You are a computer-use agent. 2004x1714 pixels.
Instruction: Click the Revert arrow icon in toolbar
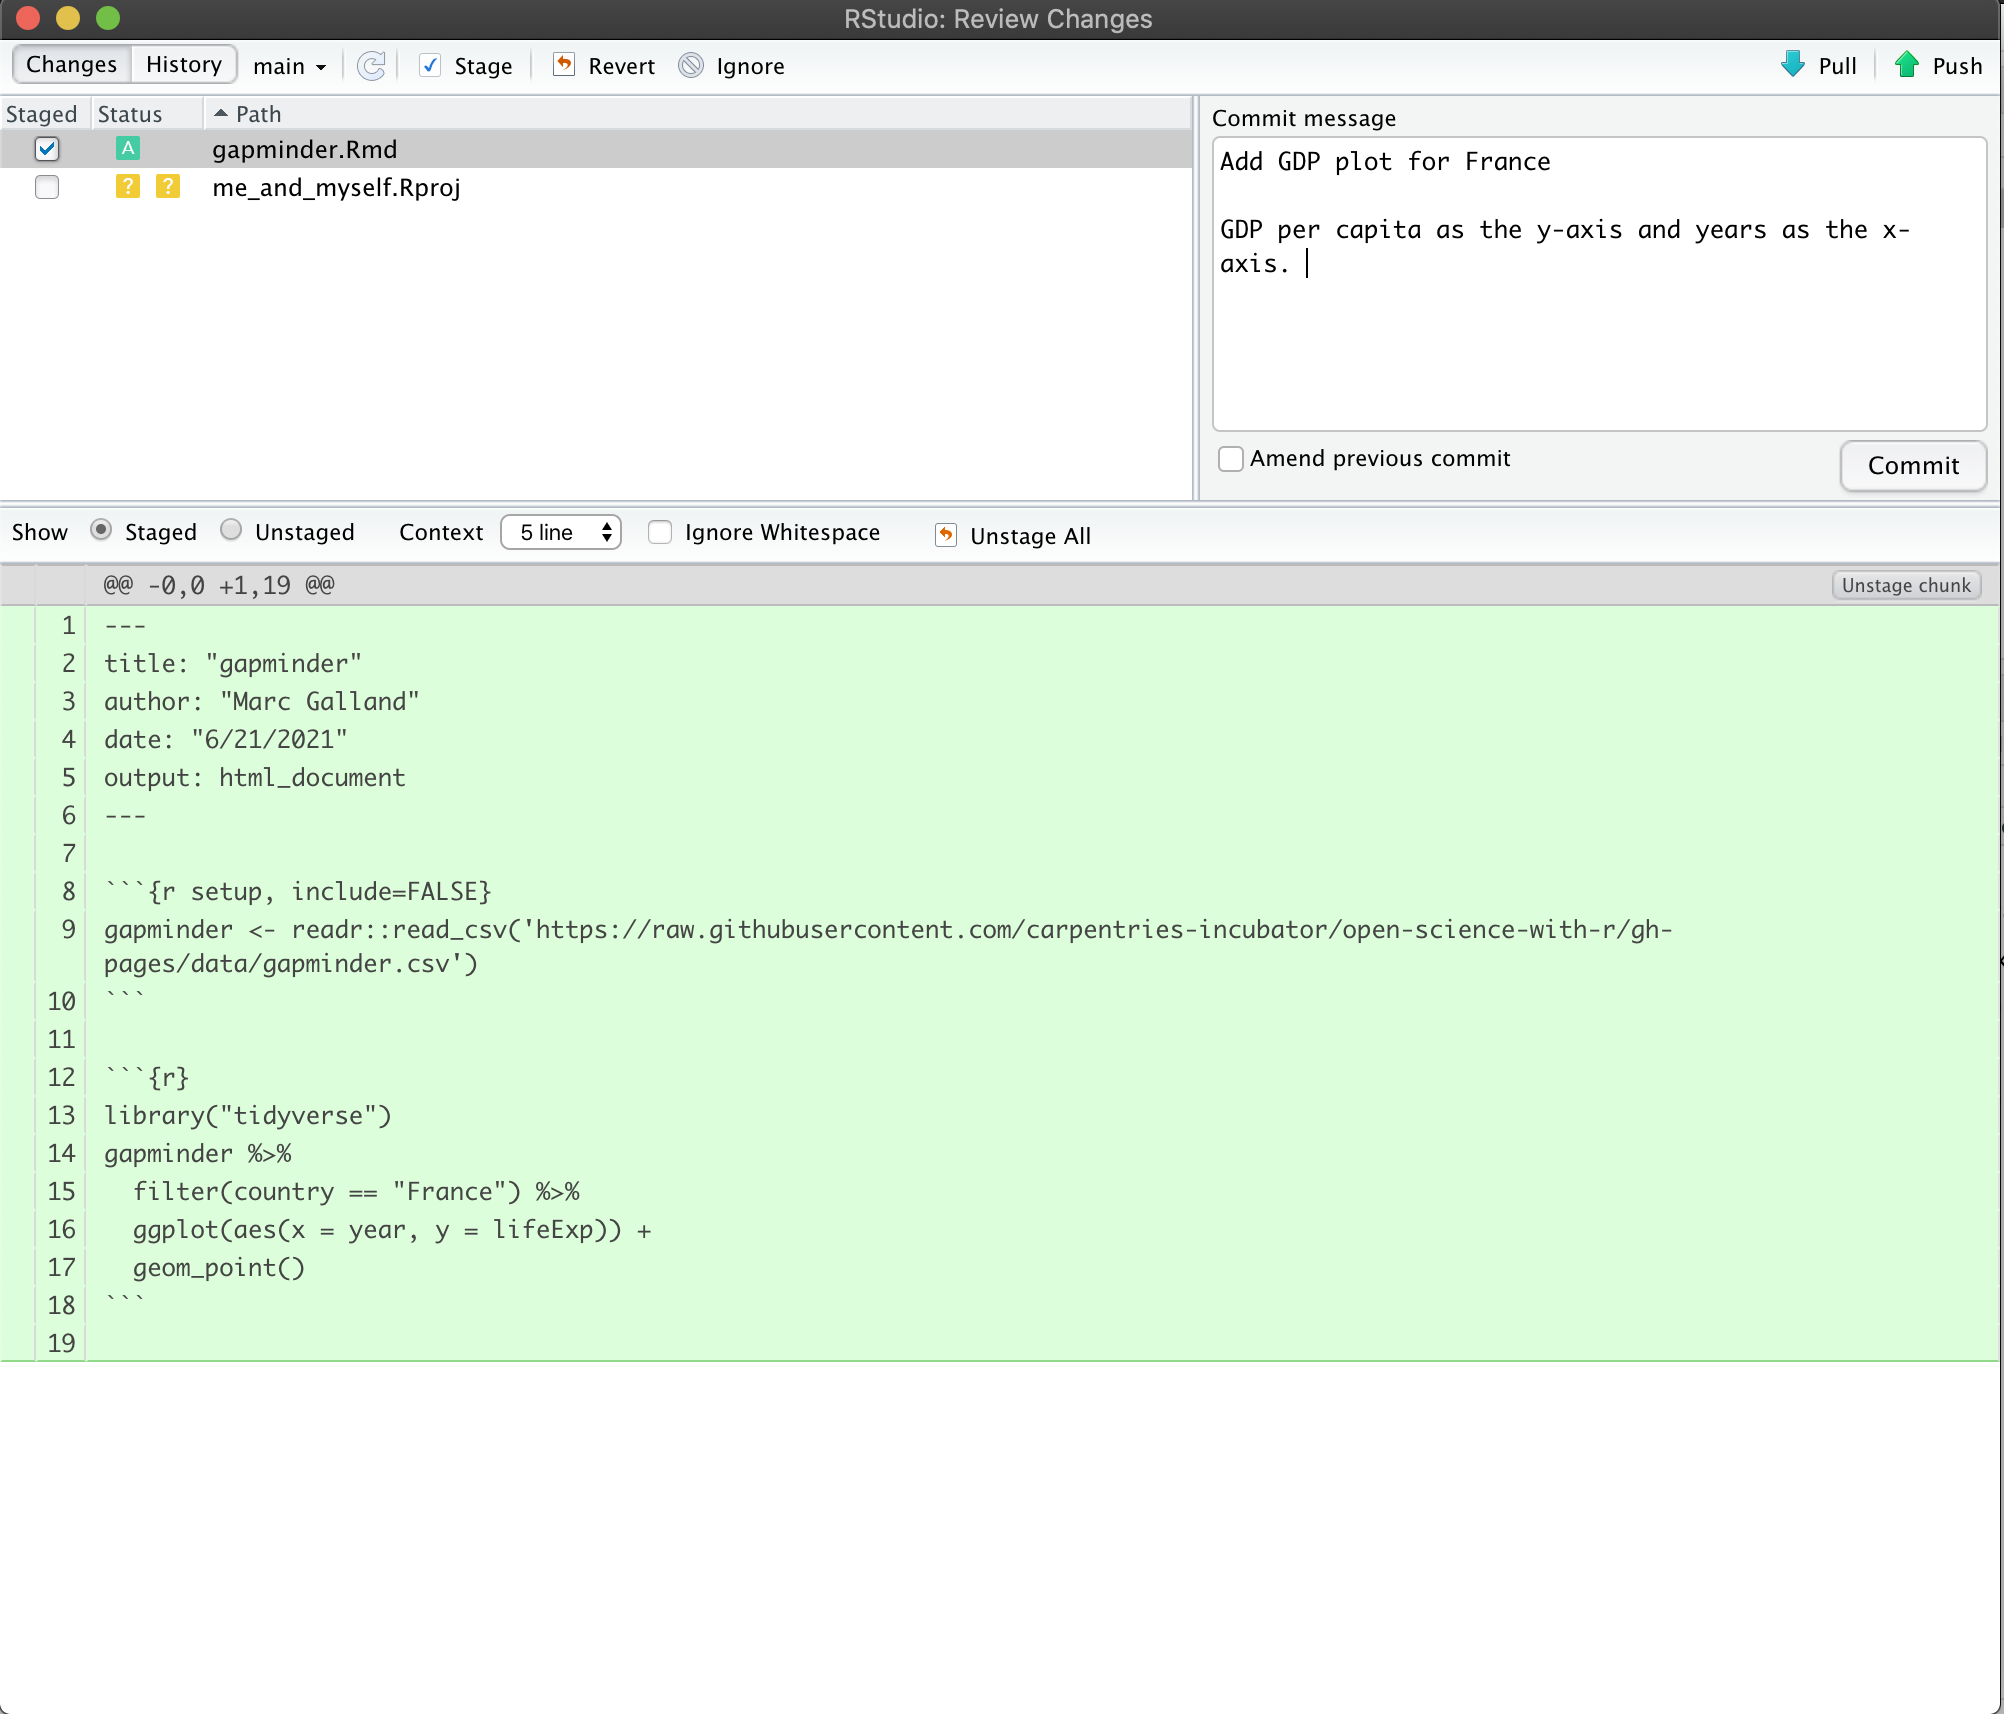[x=564, y=65]
